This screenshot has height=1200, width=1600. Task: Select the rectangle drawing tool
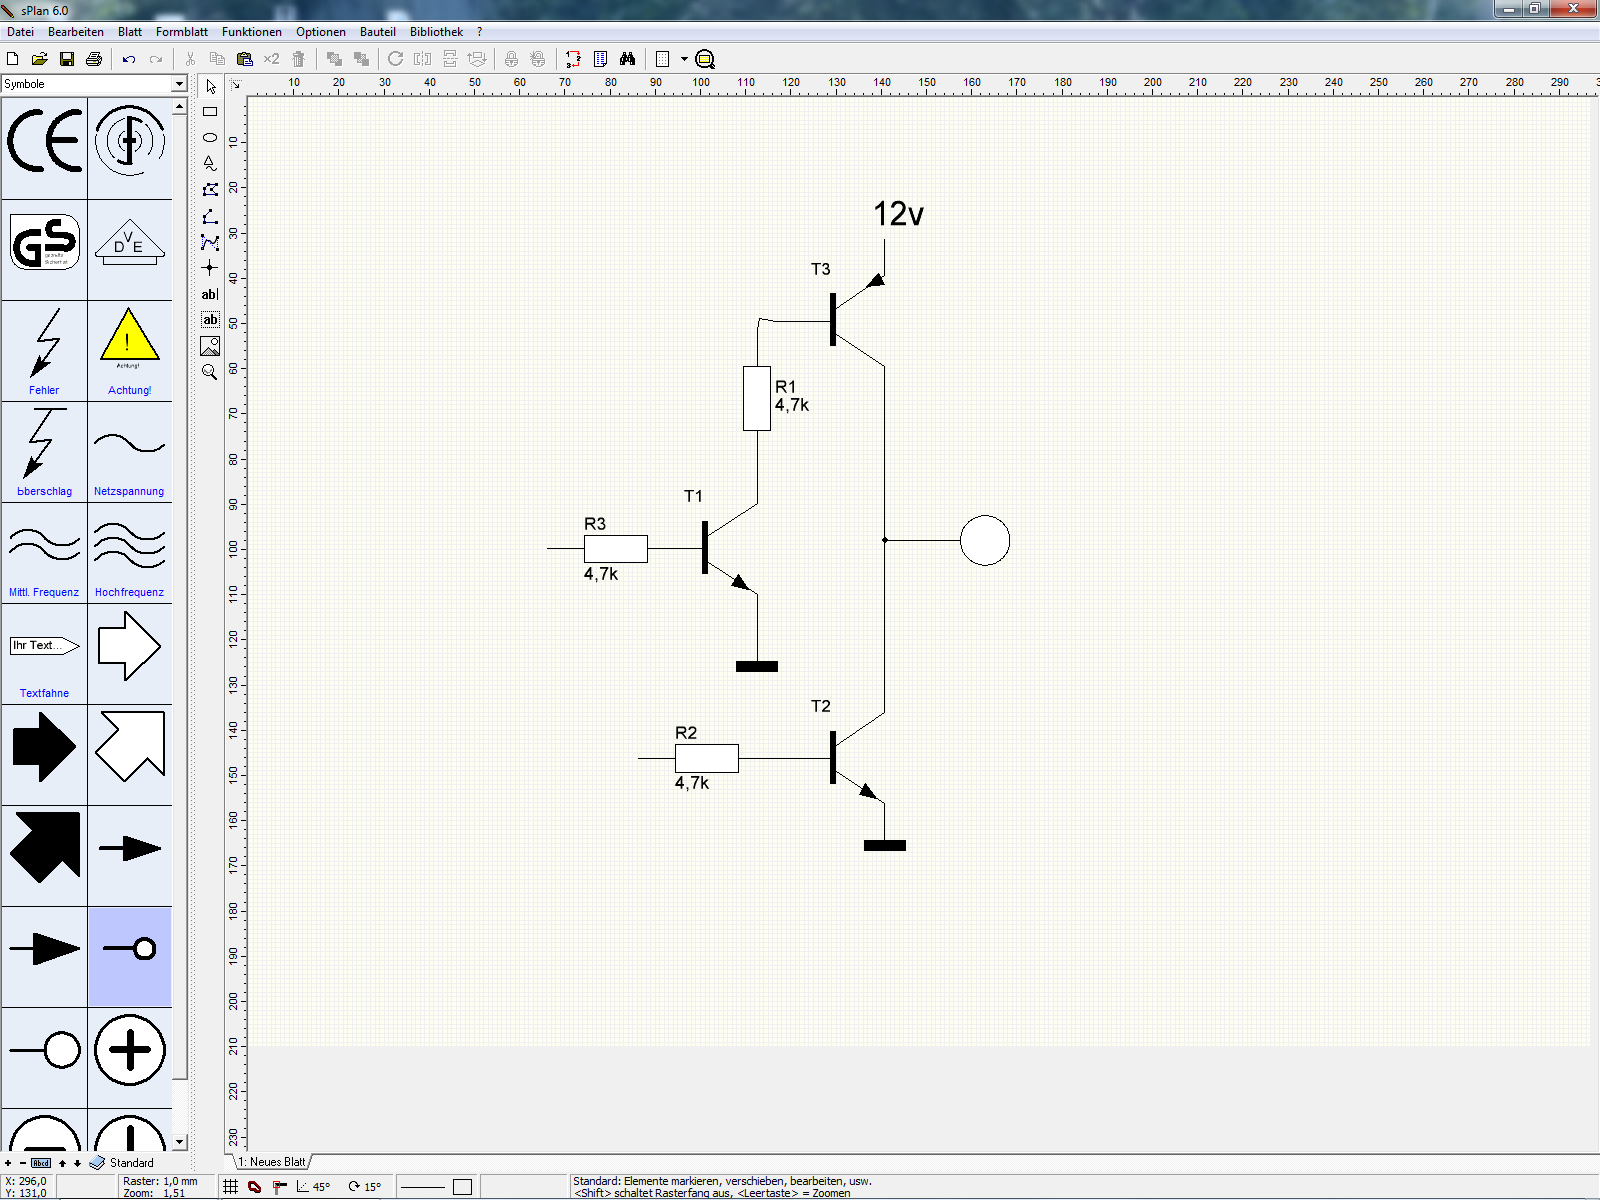click(x=210, y=112)
